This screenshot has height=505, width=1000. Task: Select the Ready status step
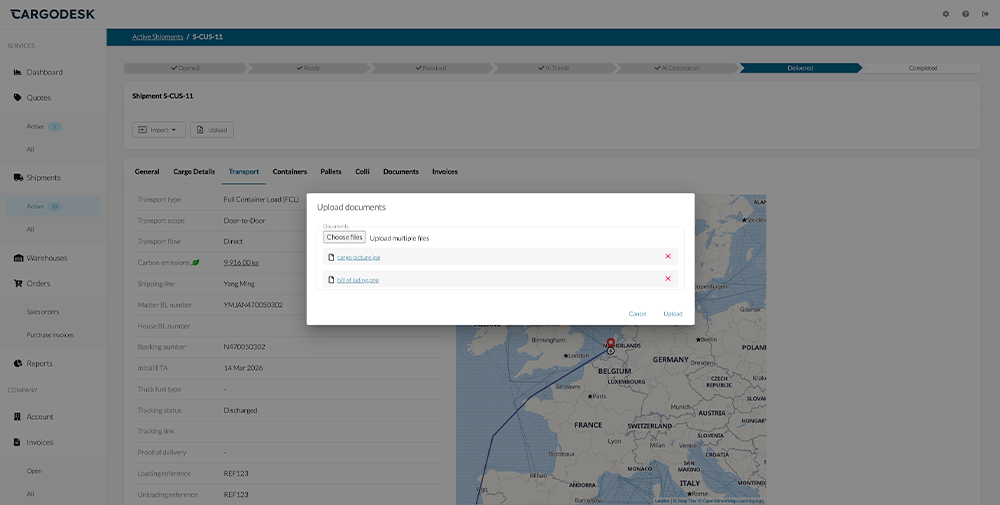pyautogui.click(x=308, y=68)
